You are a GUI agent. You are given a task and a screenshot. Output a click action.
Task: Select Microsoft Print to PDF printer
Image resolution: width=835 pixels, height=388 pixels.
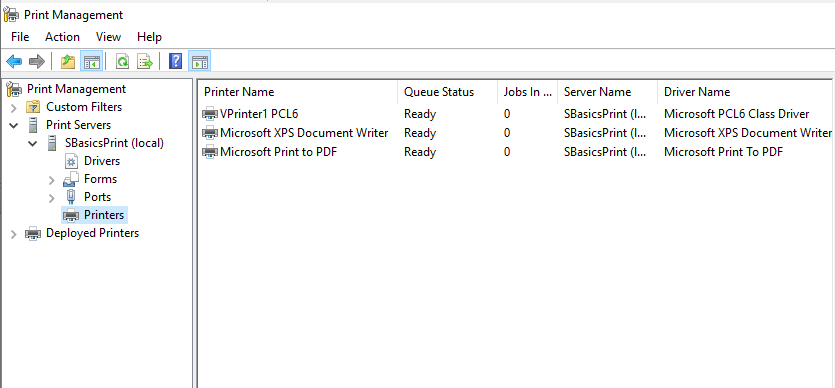(517, 152)
